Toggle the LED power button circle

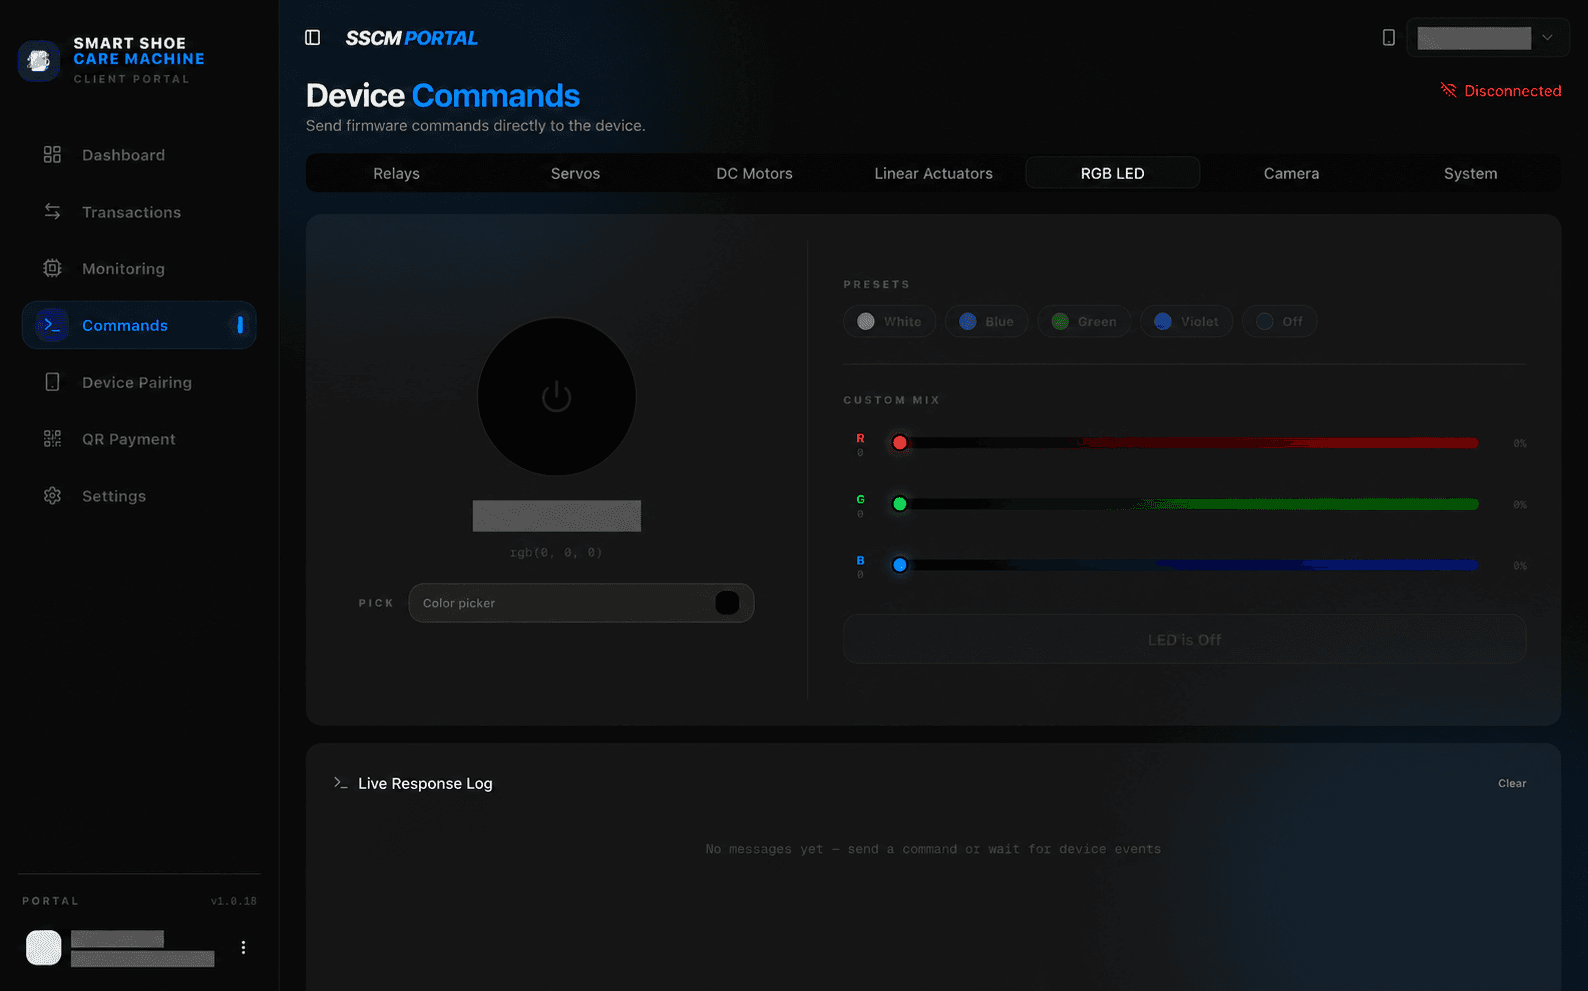coord(557,397)
